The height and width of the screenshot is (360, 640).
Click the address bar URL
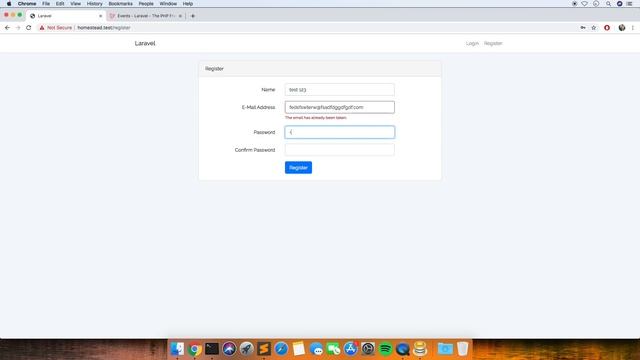point(104,28)
